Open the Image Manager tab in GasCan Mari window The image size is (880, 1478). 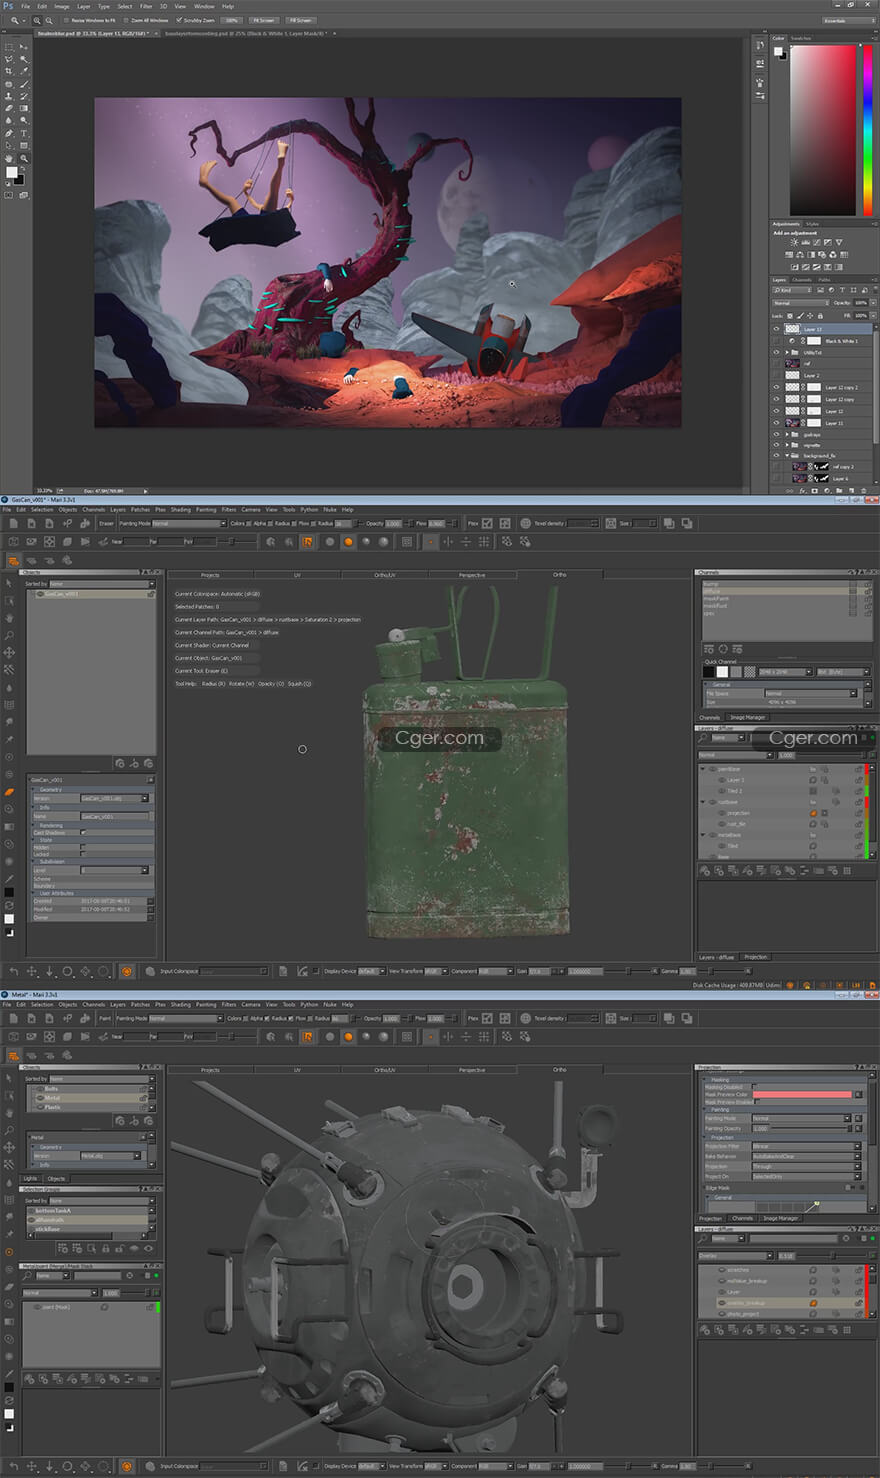coord(747,717)
